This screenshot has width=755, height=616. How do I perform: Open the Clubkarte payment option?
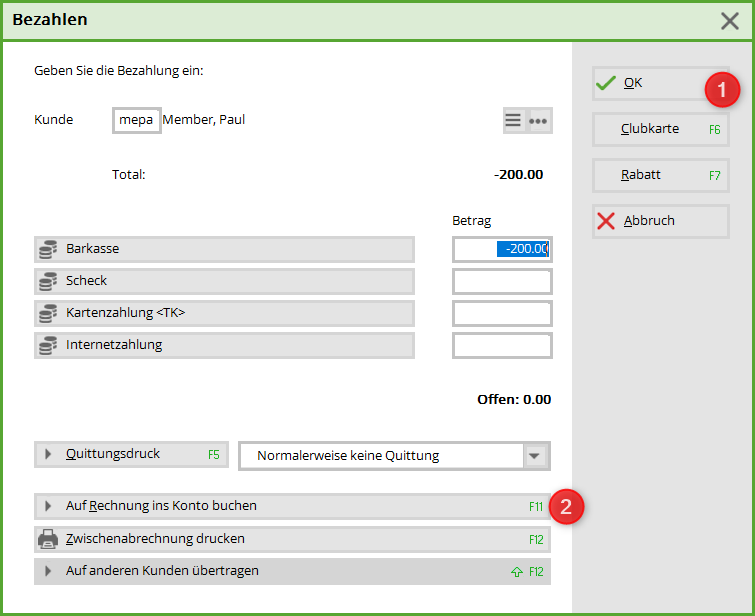660,129
